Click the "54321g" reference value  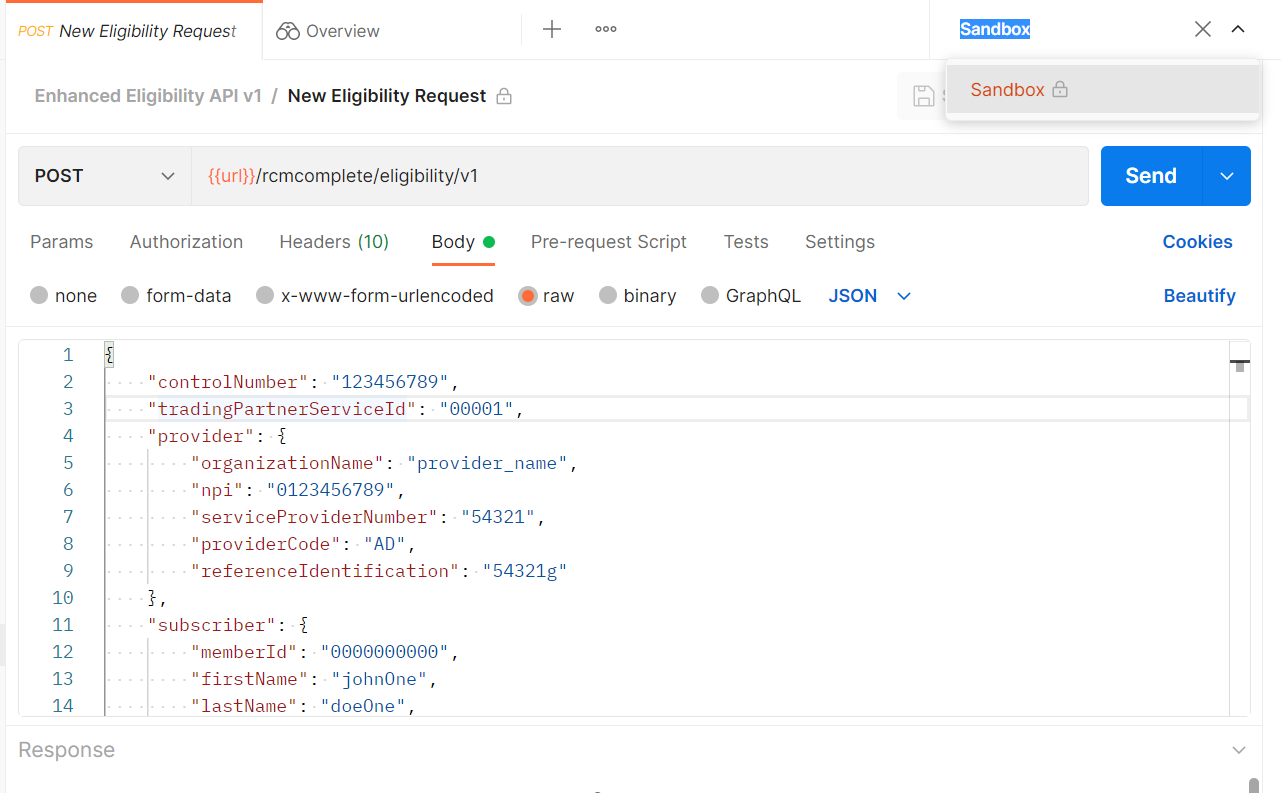pos(525,571)
